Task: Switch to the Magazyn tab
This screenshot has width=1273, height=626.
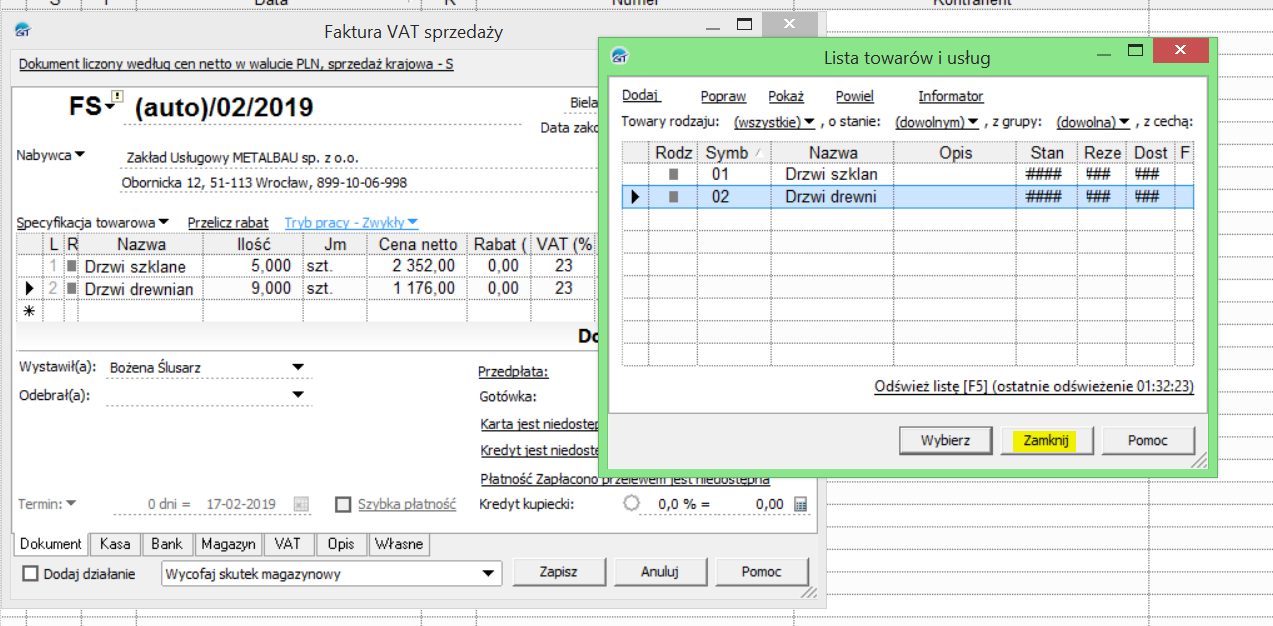Action: click(x=228, y=544)
